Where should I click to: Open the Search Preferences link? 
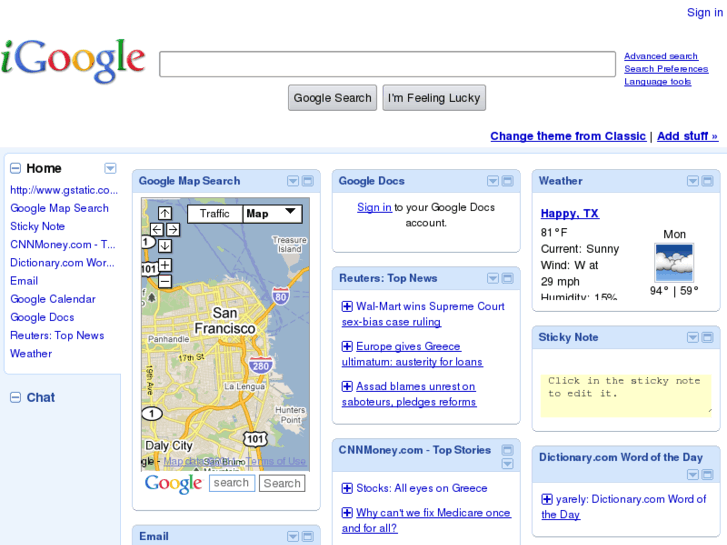(666, 69)
